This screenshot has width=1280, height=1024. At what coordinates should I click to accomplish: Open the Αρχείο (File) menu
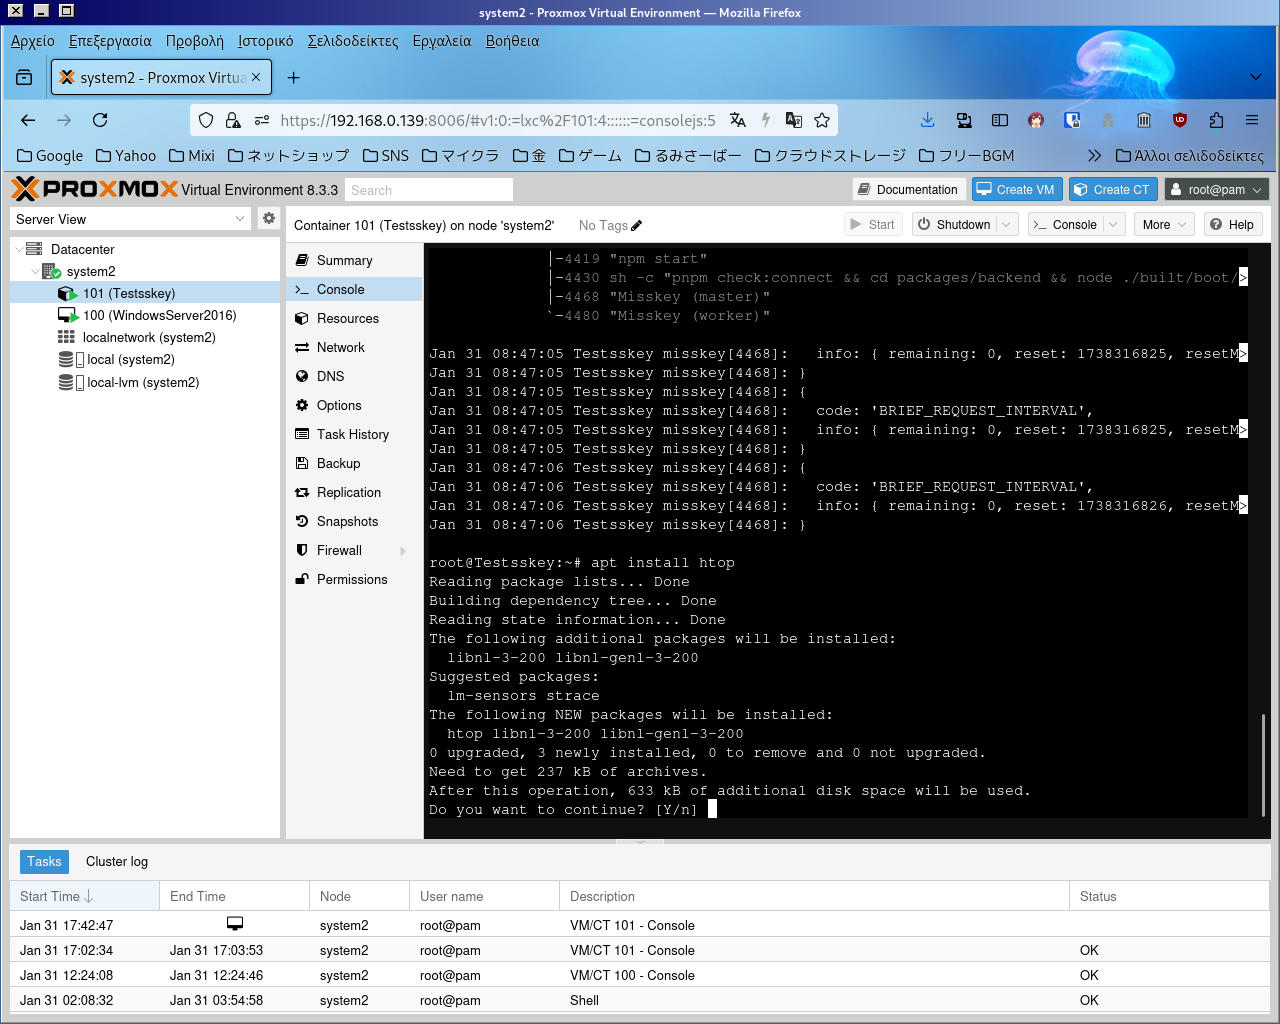(x=33, y=41)
